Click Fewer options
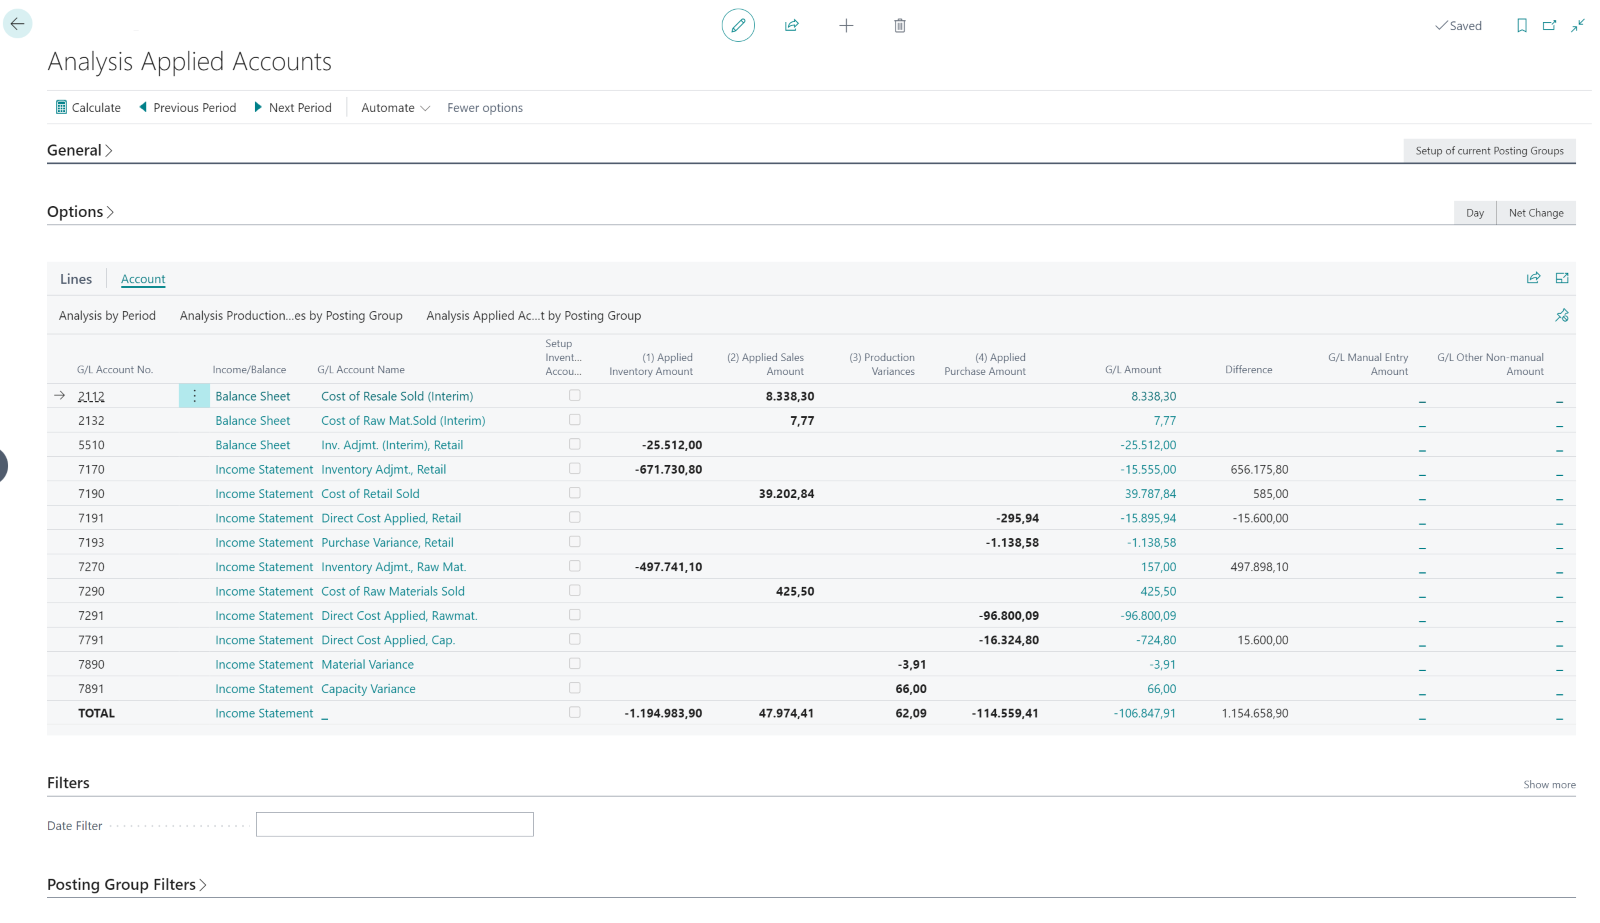The width and height of the screenshot is (1600, 923). coord(485,107)
